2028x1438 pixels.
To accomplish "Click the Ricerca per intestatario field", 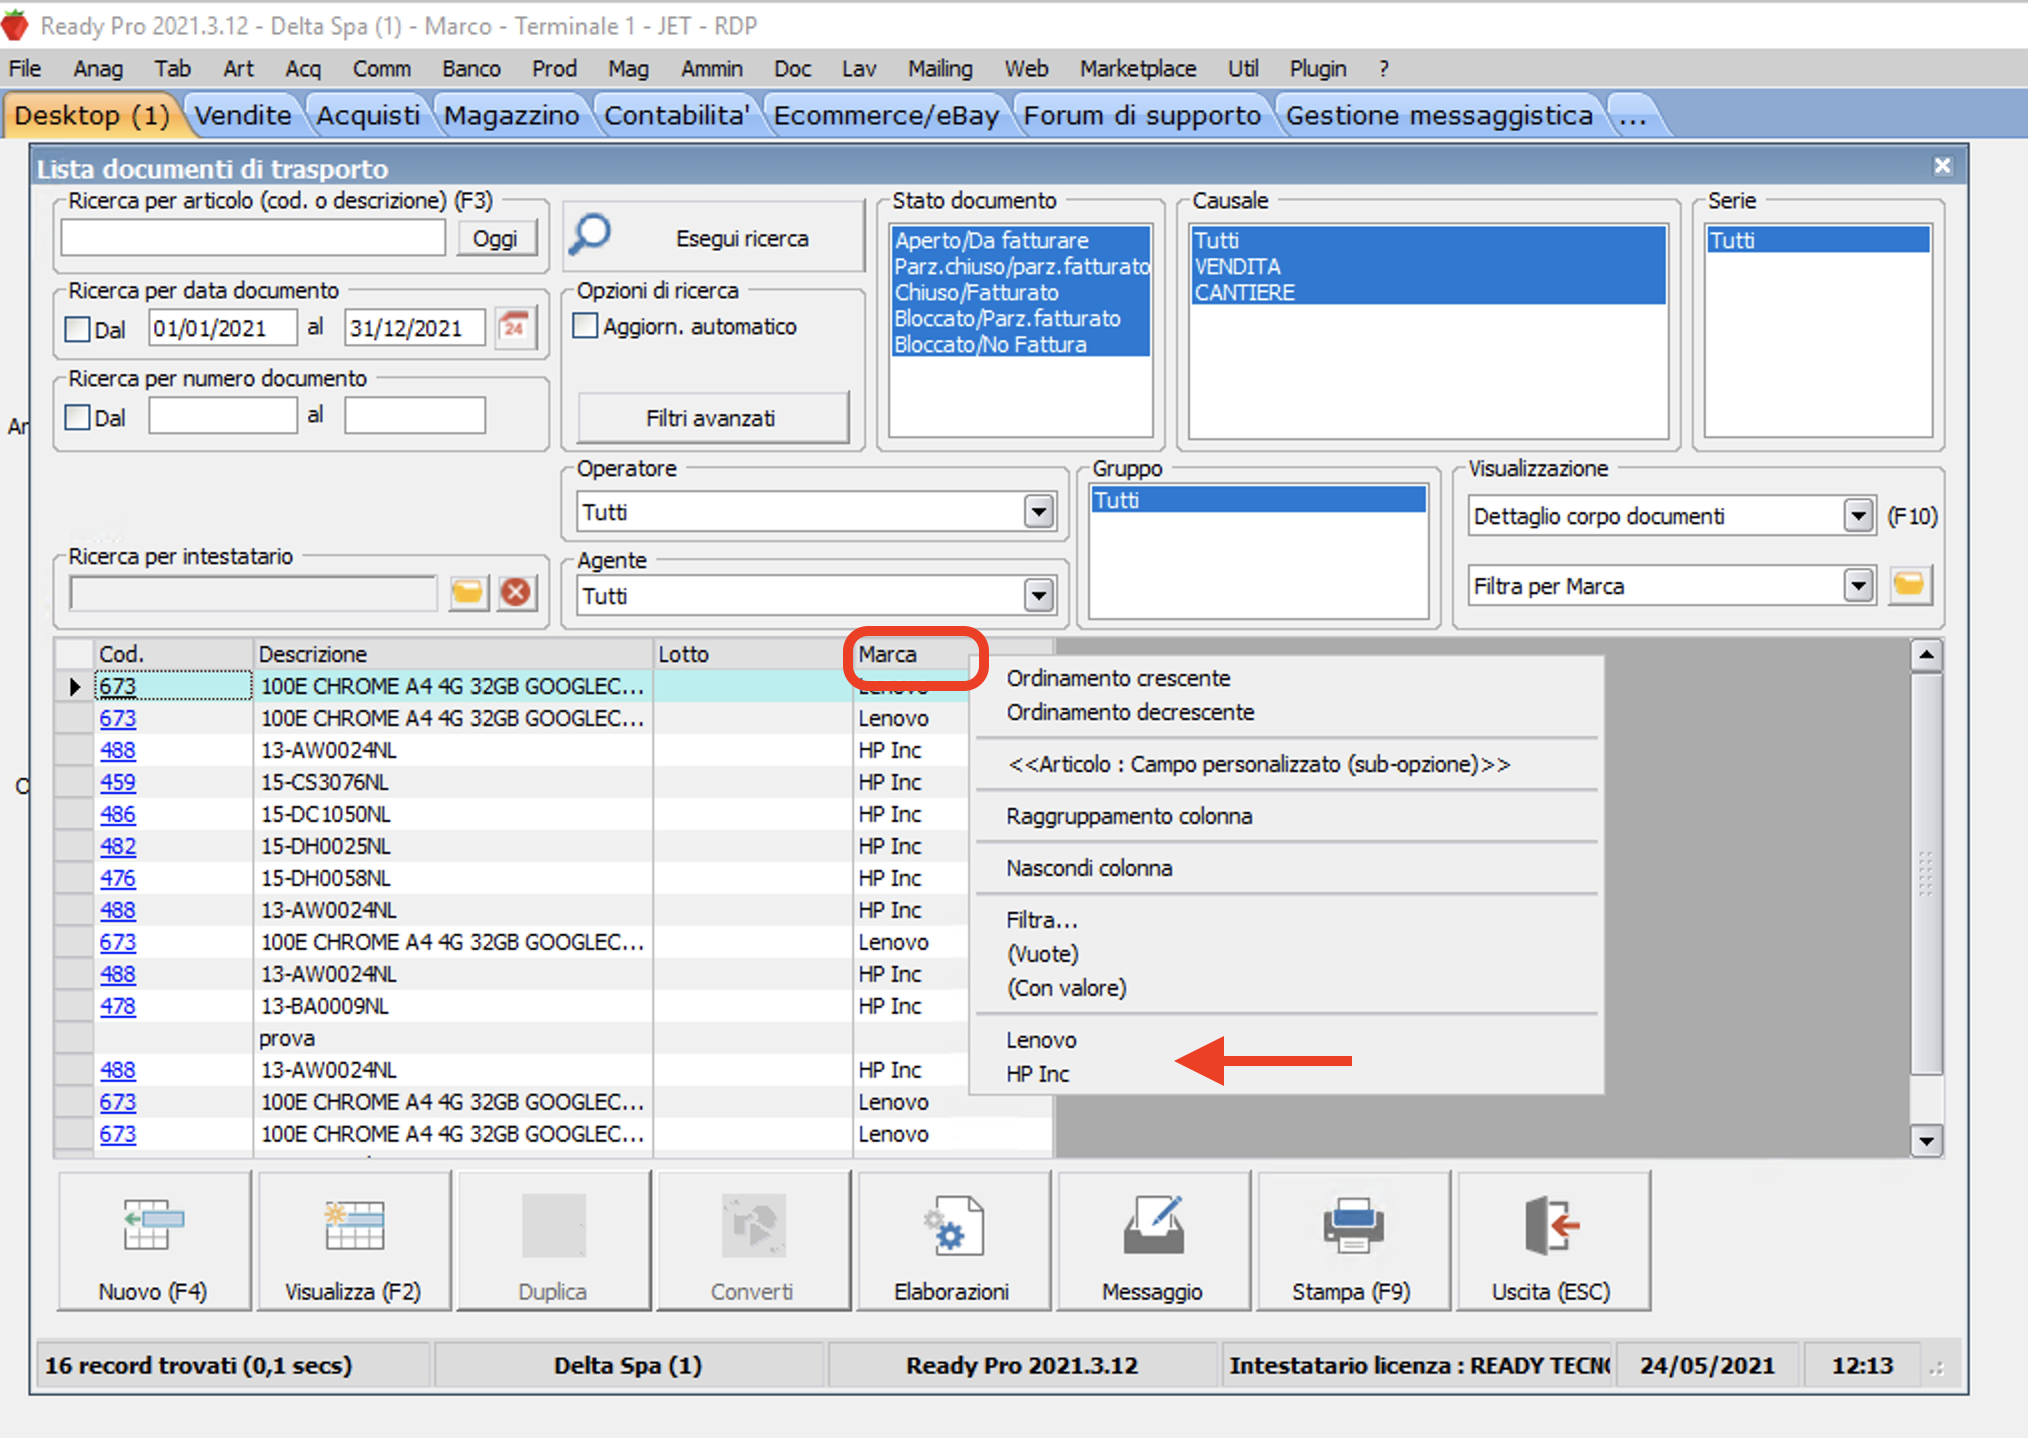I will pos(253,593).
